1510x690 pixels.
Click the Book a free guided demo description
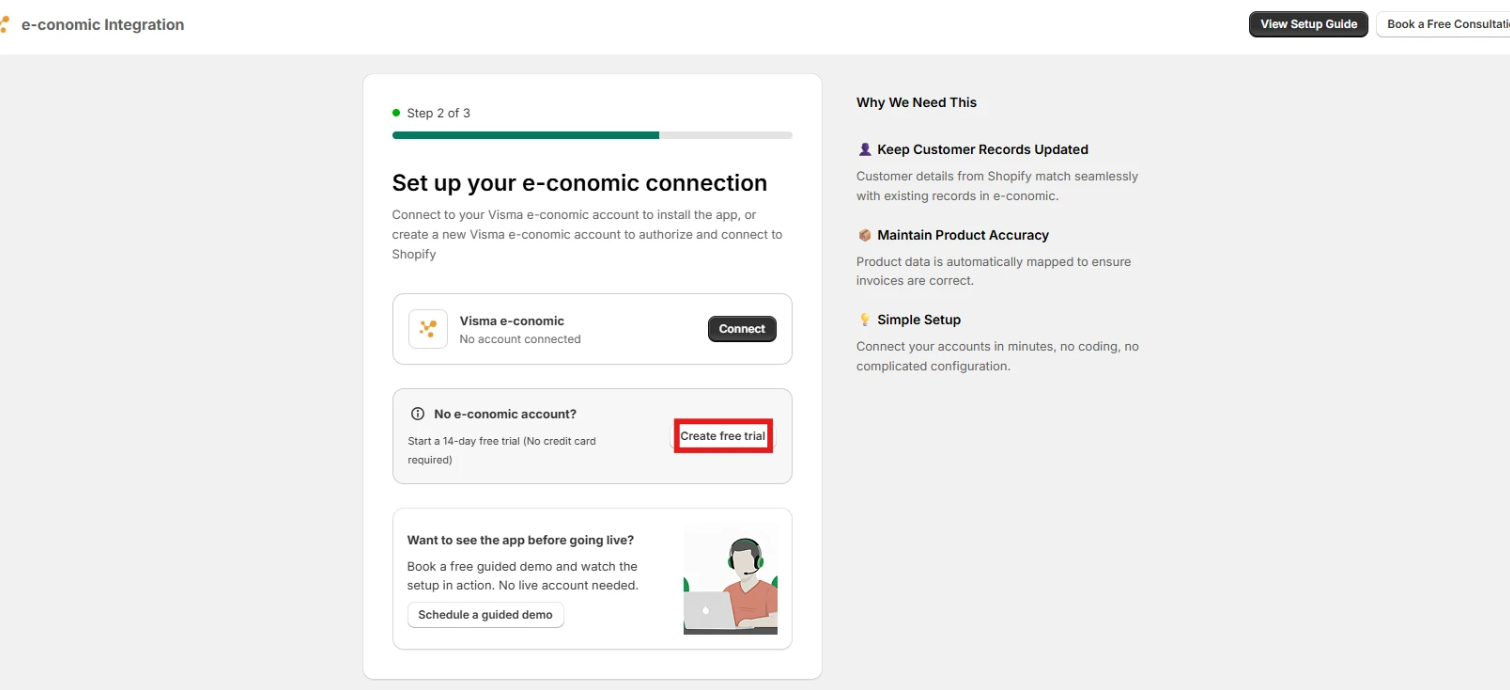tap(523, 576)
